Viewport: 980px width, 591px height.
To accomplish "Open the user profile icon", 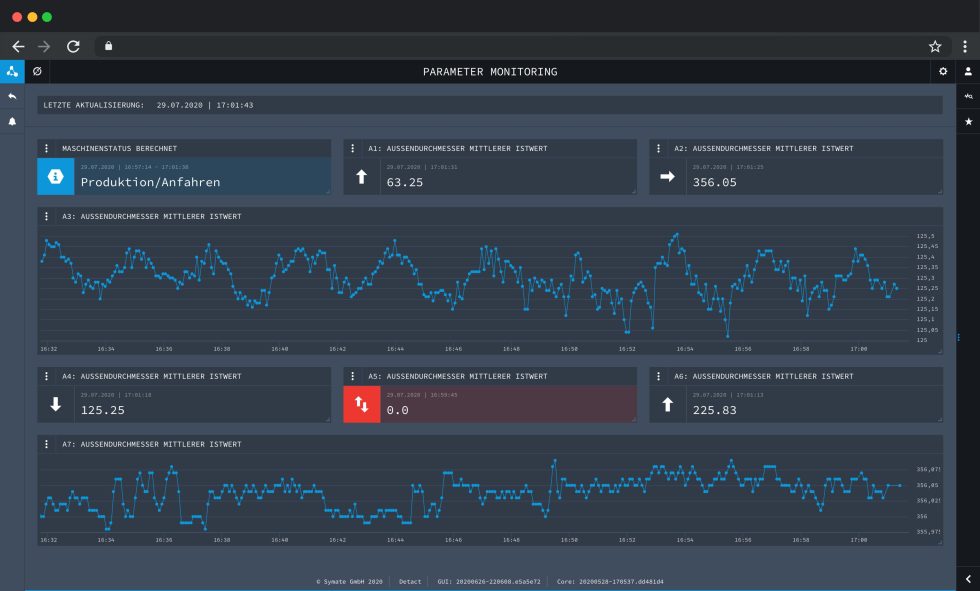I will click(968, 72).
